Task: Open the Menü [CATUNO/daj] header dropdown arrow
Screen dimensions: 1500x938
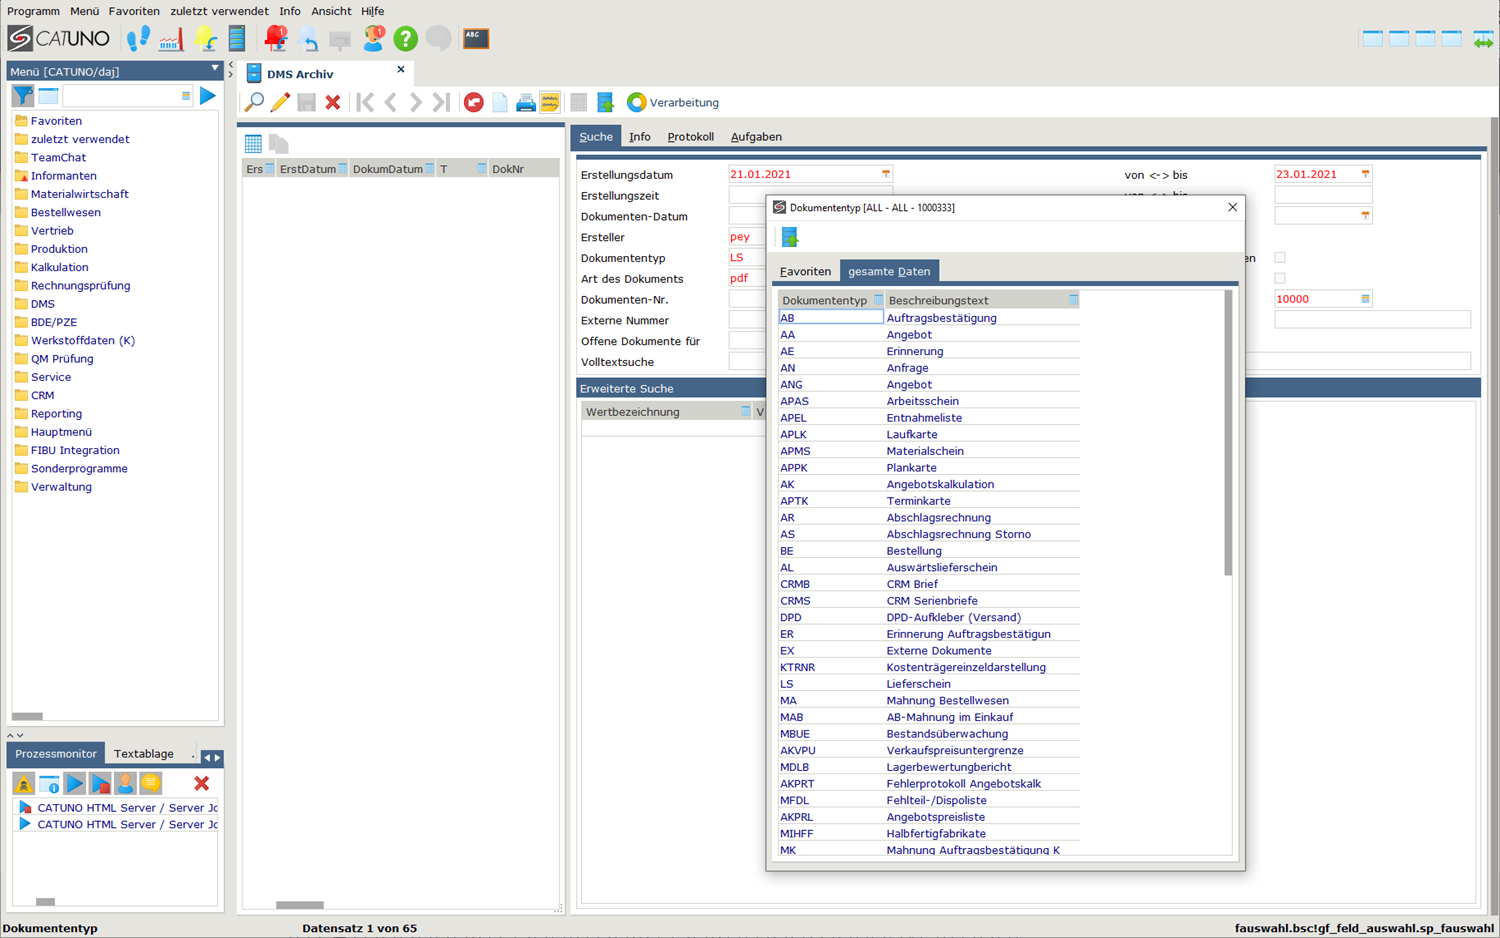Action: tap(214, 70)
